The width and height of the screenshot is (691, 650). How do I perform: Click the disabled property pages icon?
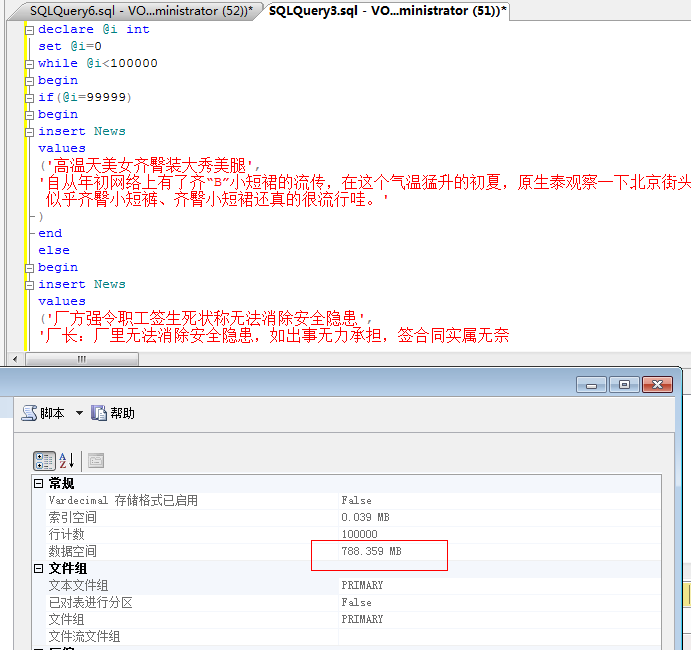coord(96,461)
